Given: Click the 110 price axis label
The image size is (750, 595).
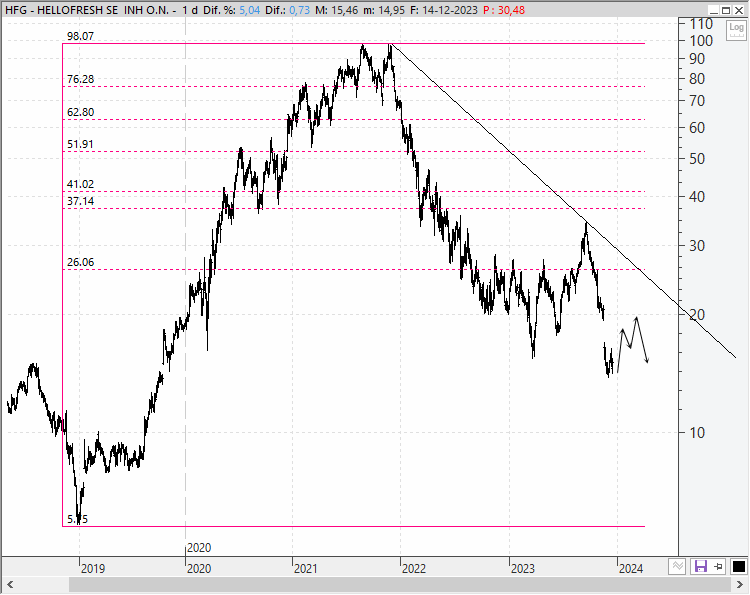Looking at the screenshot, I should click(701, 23).
